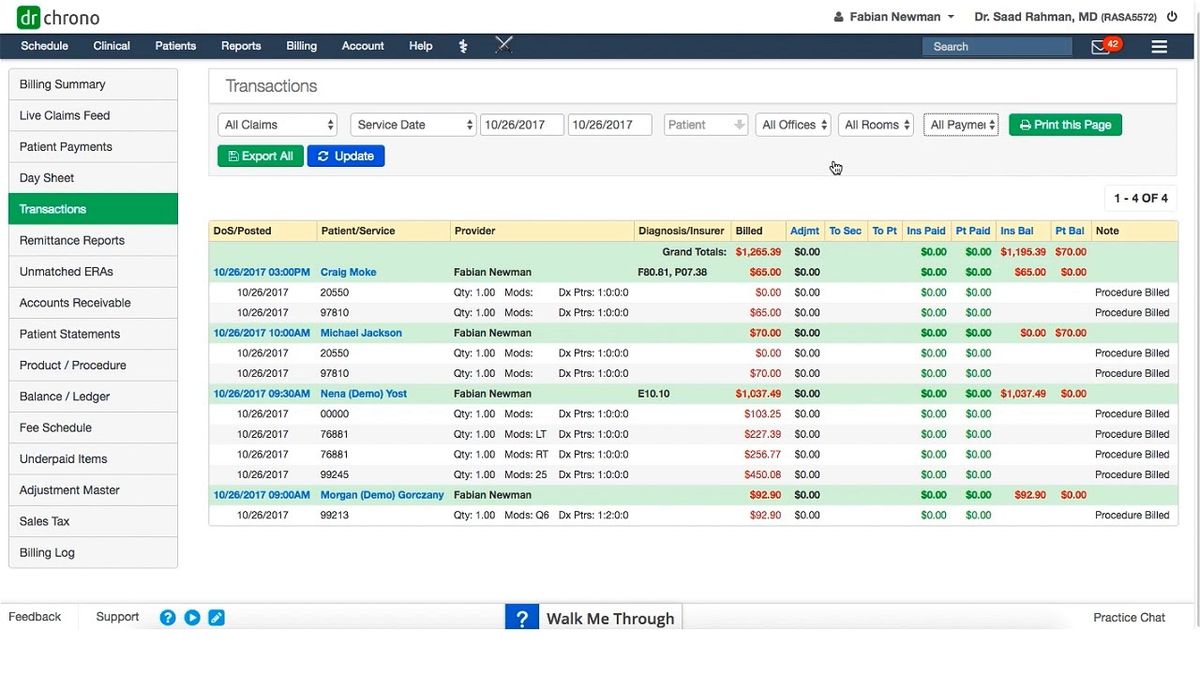This screenshot has width=1200, height=675.
Task: Expand the All Payments filter dropdown
Action: click(960, 124)
